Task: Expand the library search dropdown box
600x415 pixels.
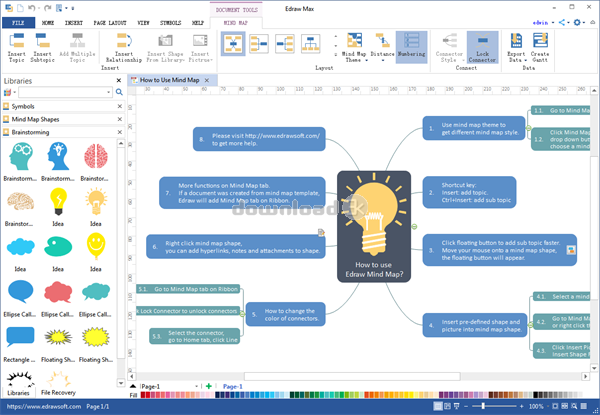Action: click(x=109, y=92)
